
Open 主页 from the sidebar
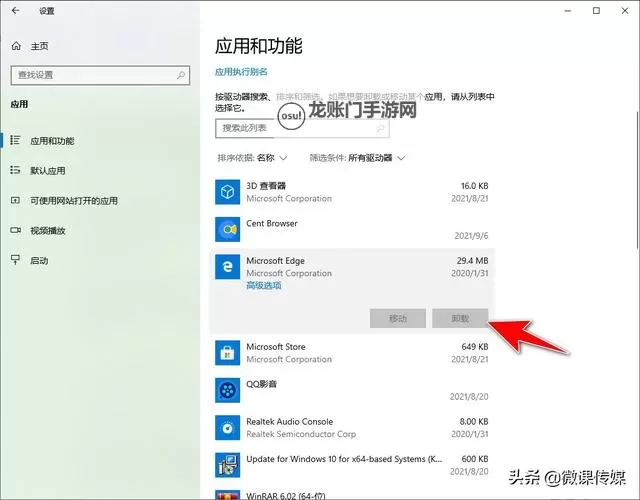(40, 47)
